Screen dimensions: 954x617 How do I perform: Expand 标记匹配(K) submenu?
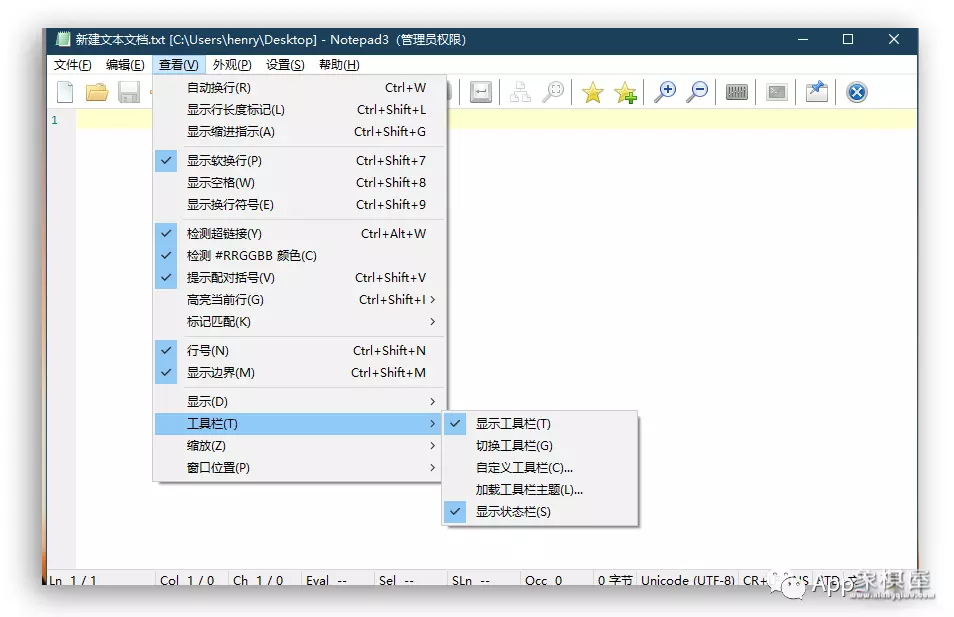click(x=300, y=321)
